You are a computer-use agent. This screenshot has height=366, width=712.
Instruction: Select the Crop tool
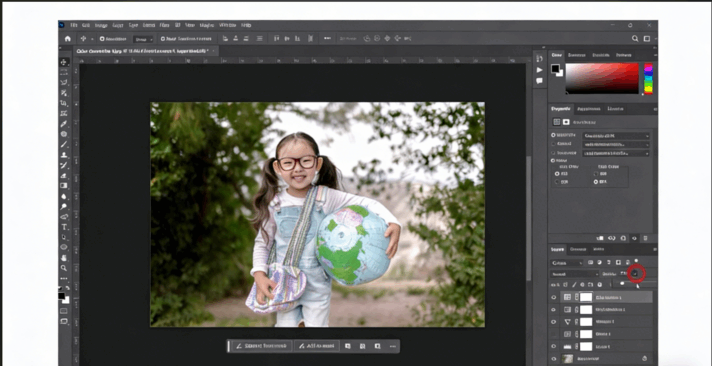64,104
